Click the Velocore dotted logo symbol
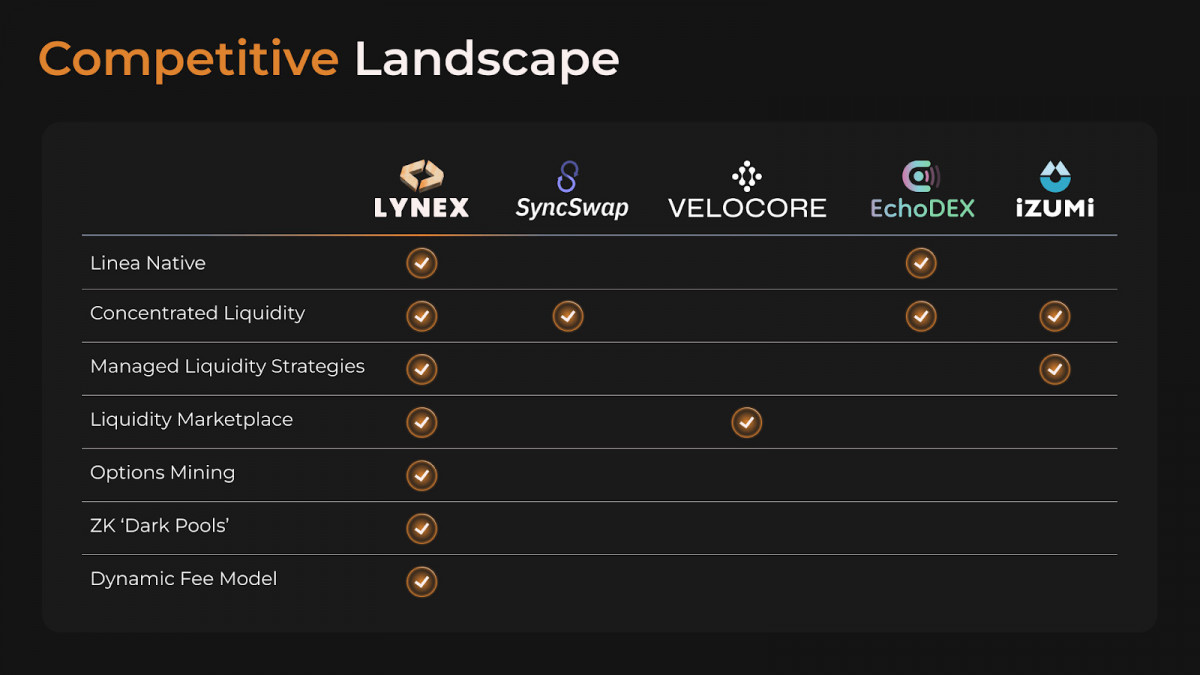 pyautogui.click(x=747, y=175)
